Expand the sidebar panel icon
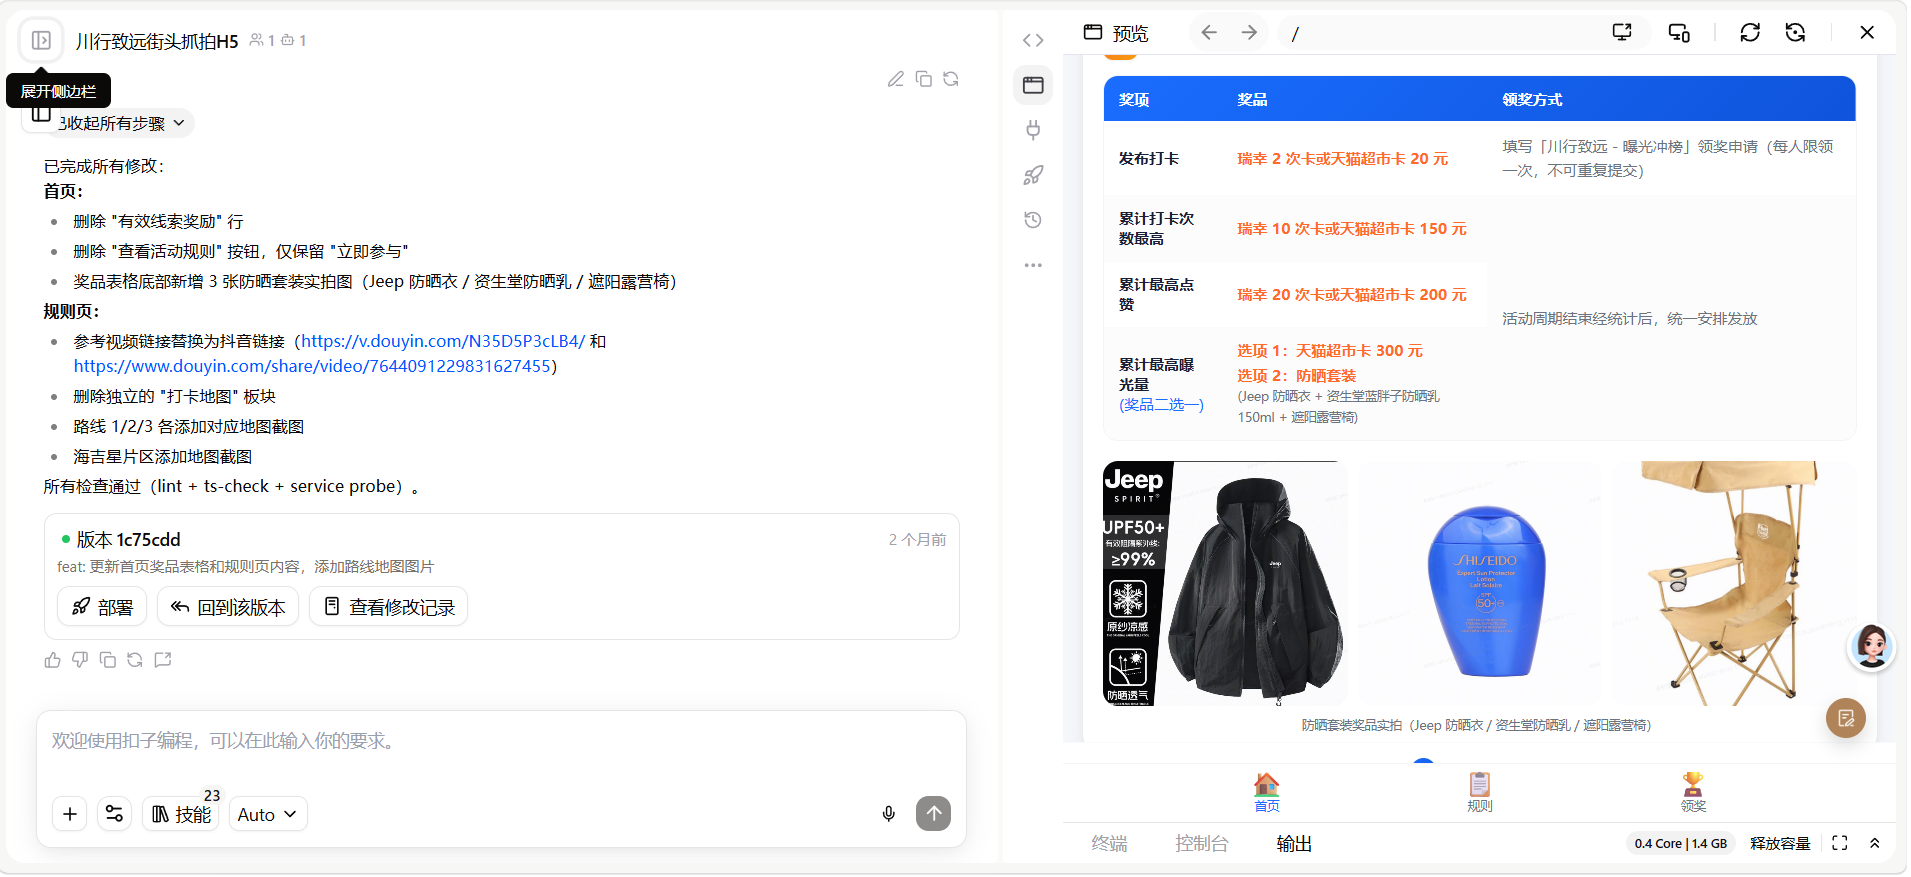This screenshot has width=1911, height=877. click(41, 40)
